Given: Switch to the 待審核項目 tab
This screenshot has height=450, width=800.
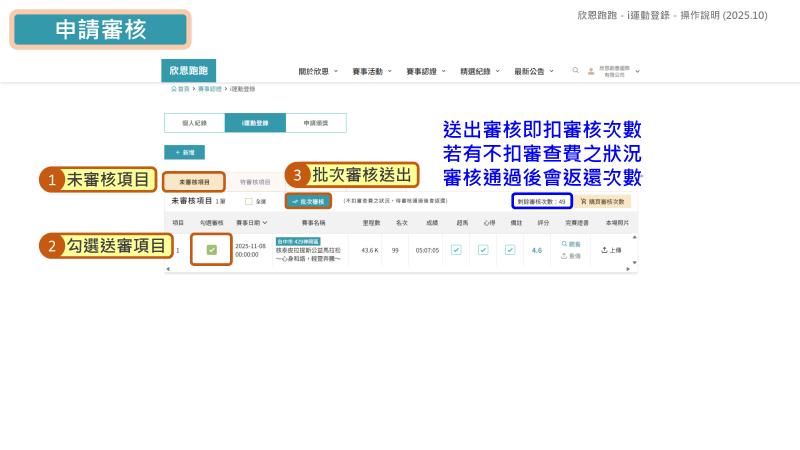Looking at the screenshot, I should coord(255,182).
